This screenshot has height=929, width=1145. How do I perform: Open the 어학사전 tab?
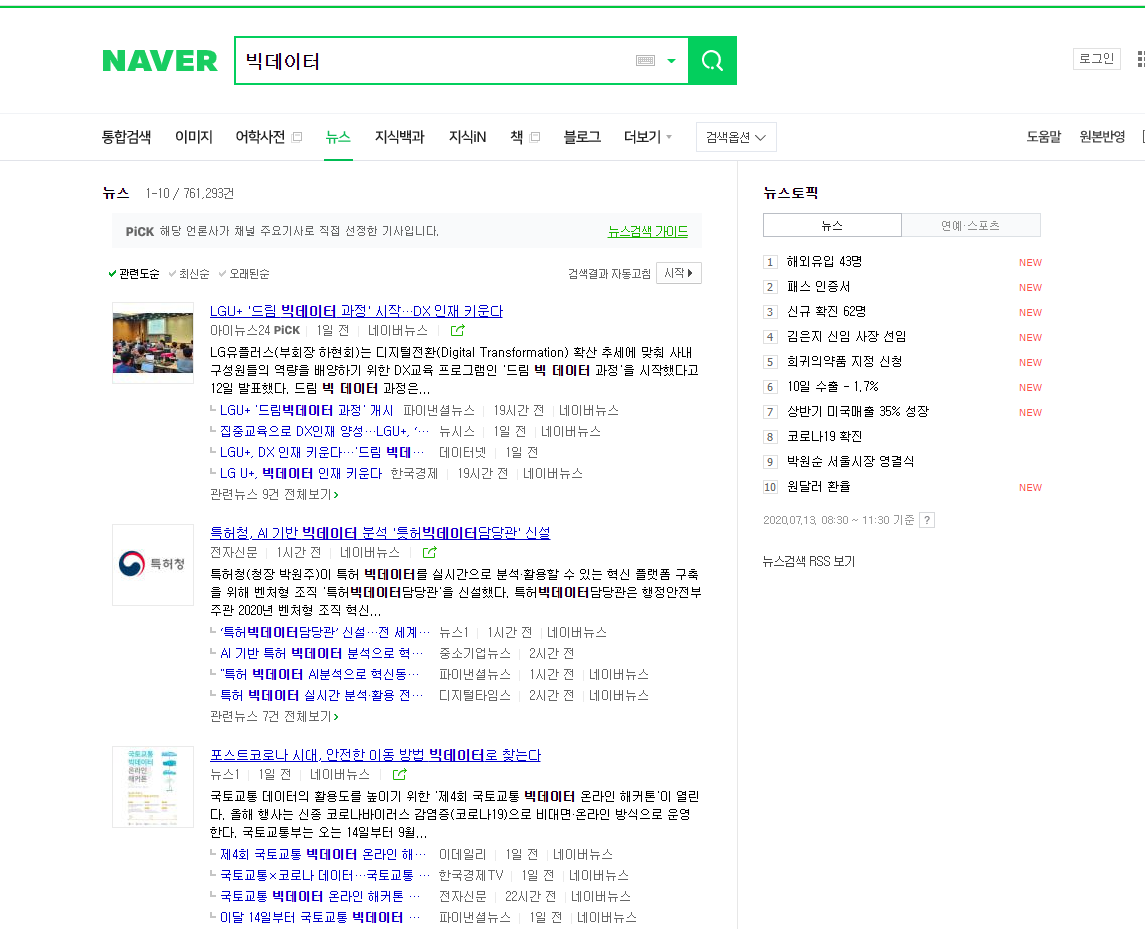(260, 137)
